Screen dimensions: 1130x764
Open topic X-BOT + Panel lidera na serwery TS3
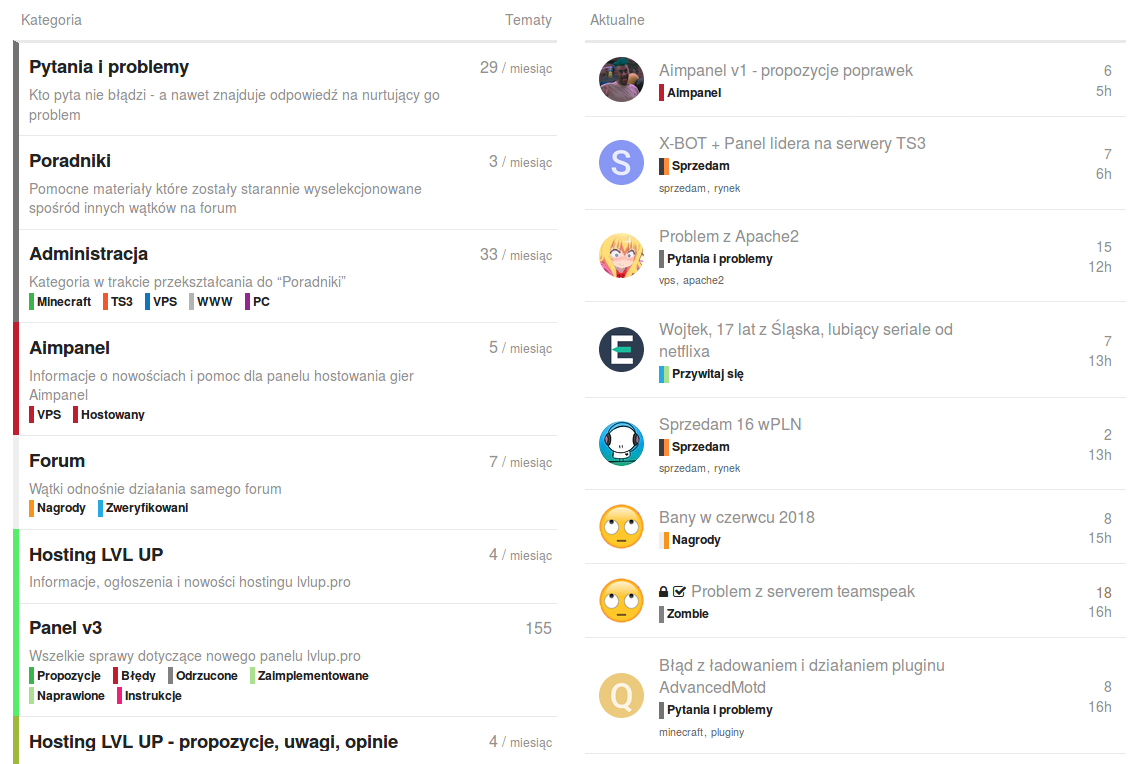point(792,143)
